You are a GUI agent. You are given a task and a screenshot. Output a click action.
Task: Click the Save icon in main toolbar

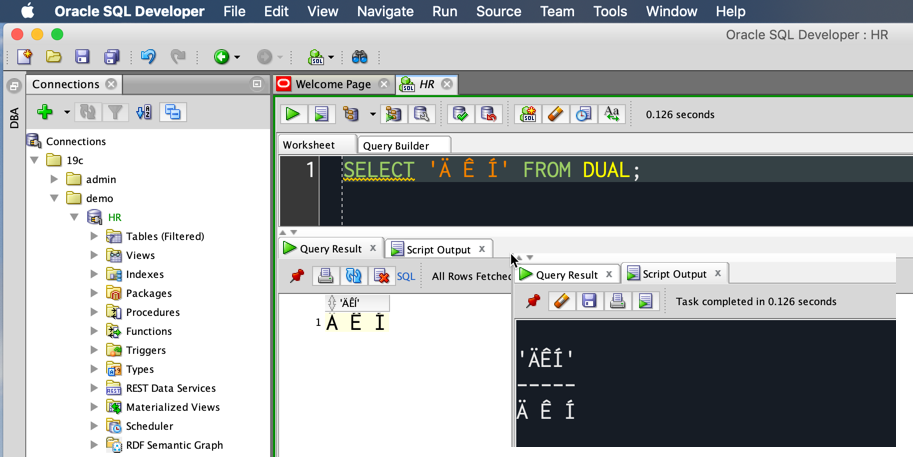82,56
